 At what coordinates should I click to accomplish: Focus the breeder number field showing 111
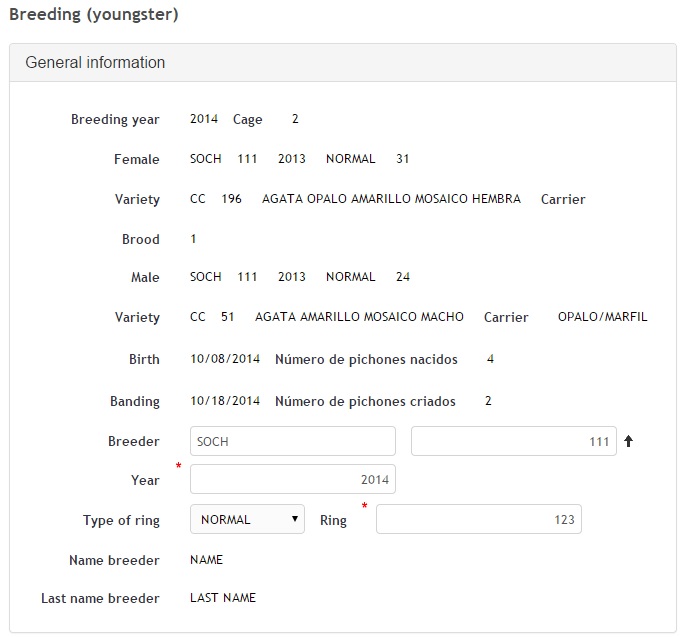click(513, 441)
